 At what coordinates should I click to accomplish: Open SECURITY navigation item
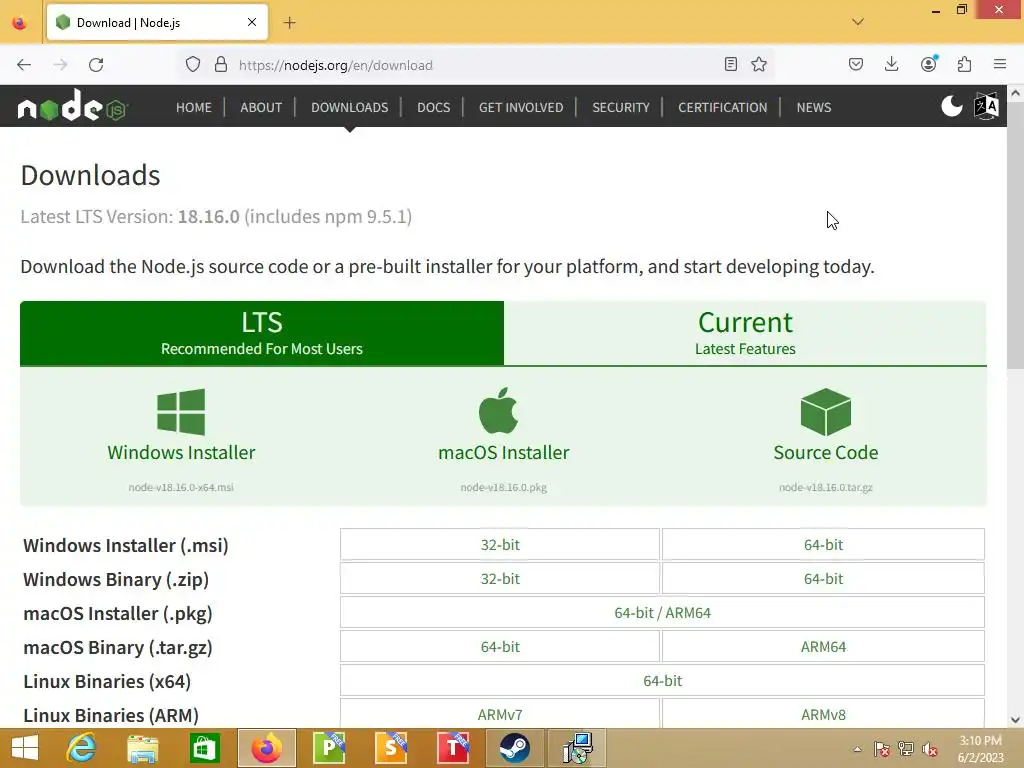pyautogui.click(x=620, y=107)
